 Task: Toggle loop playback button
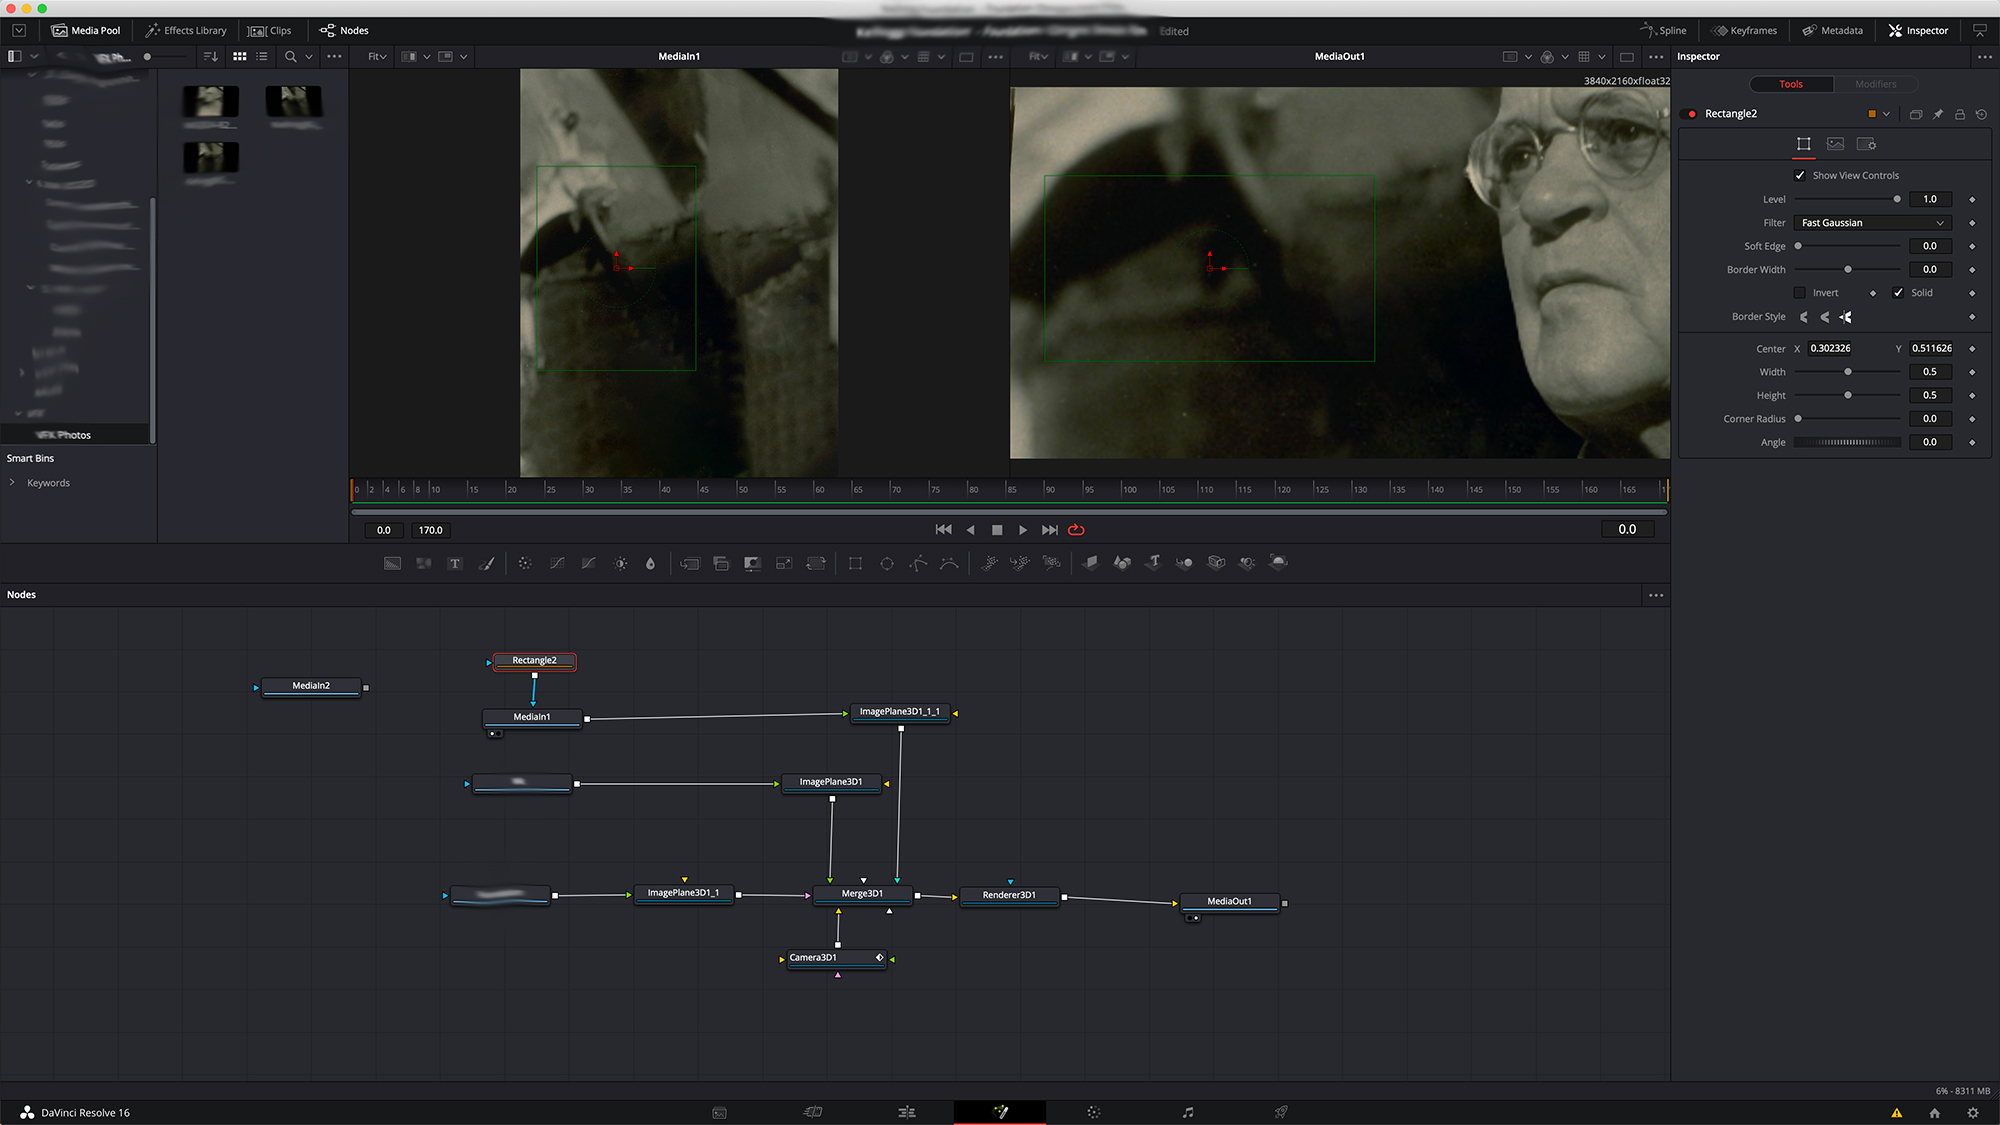[1076, 530]
